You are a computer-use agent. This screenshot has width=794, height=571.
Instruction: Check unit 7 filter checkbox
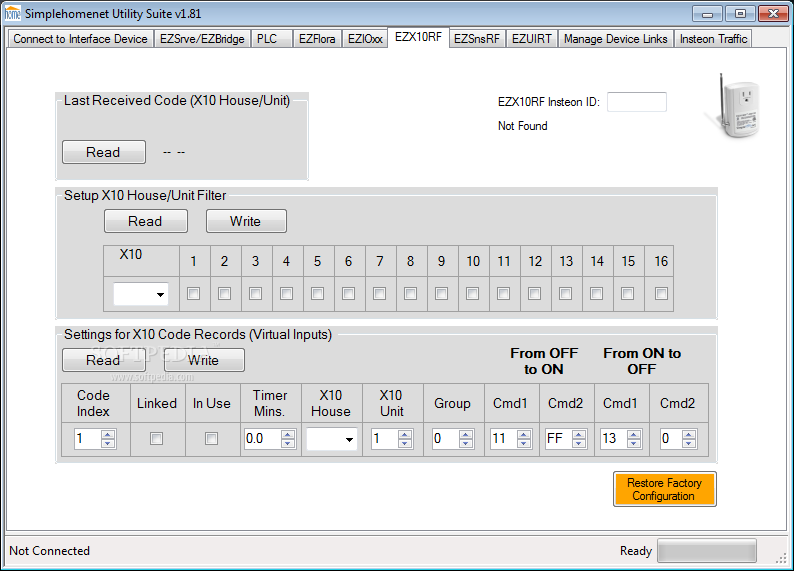[379, 294]
